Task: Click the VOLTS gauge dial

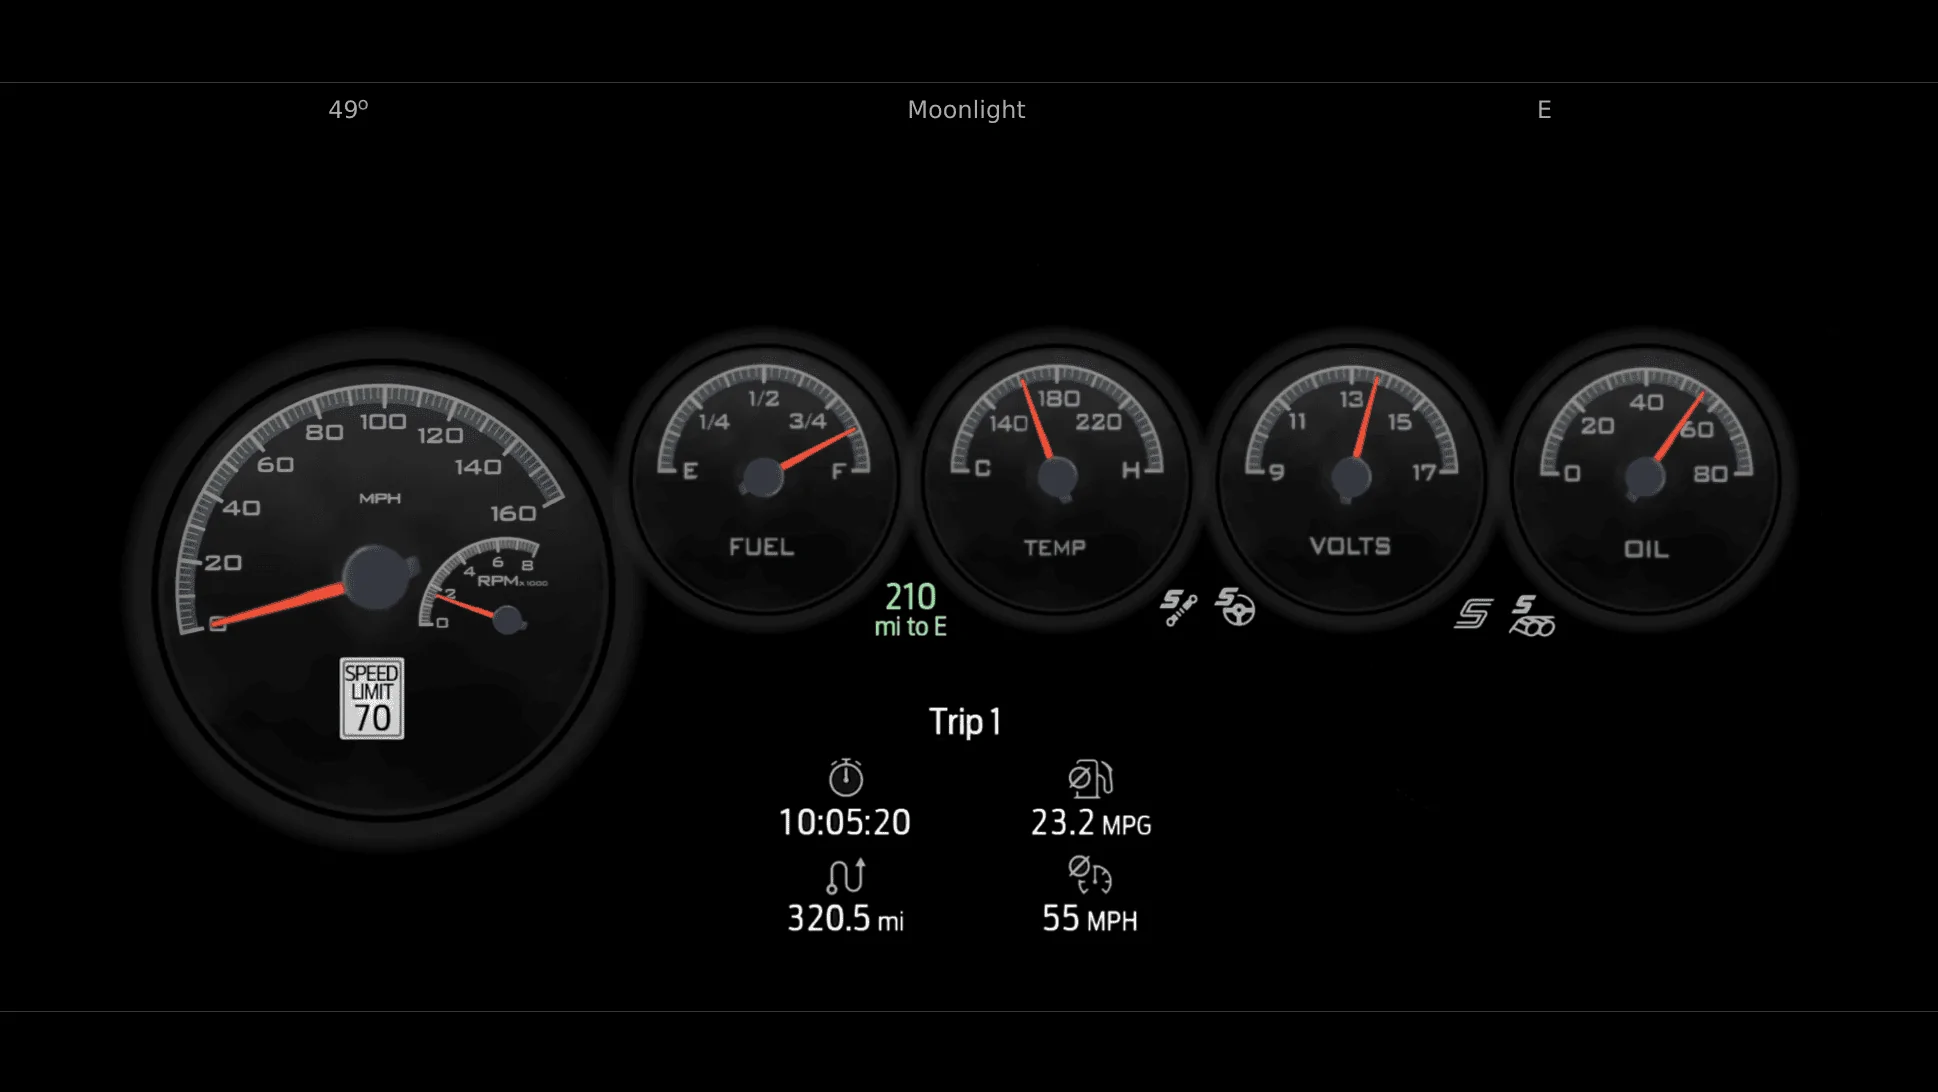Action: coord(1351,479)
